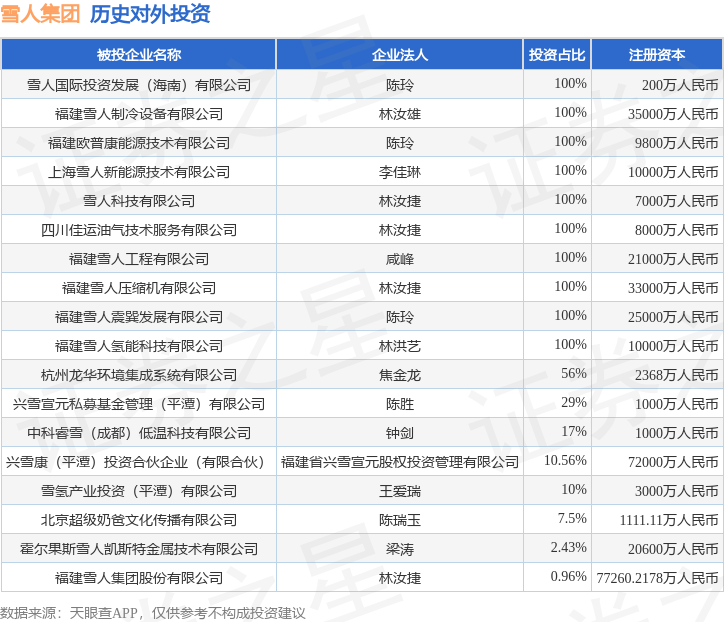
Task: Select 福建雪人氢能科技有限公司 cell
Action: (139, 346)
